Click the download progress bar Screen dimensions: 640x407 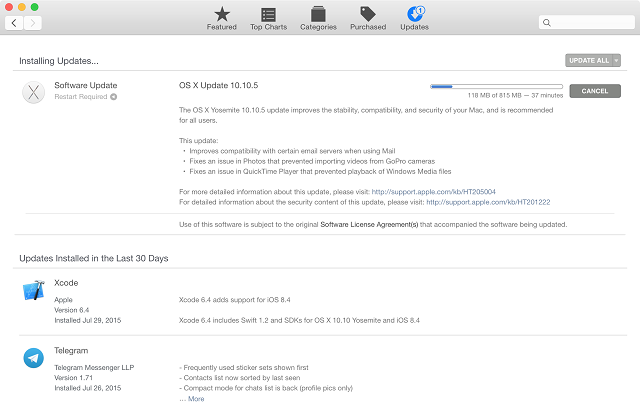496,87
